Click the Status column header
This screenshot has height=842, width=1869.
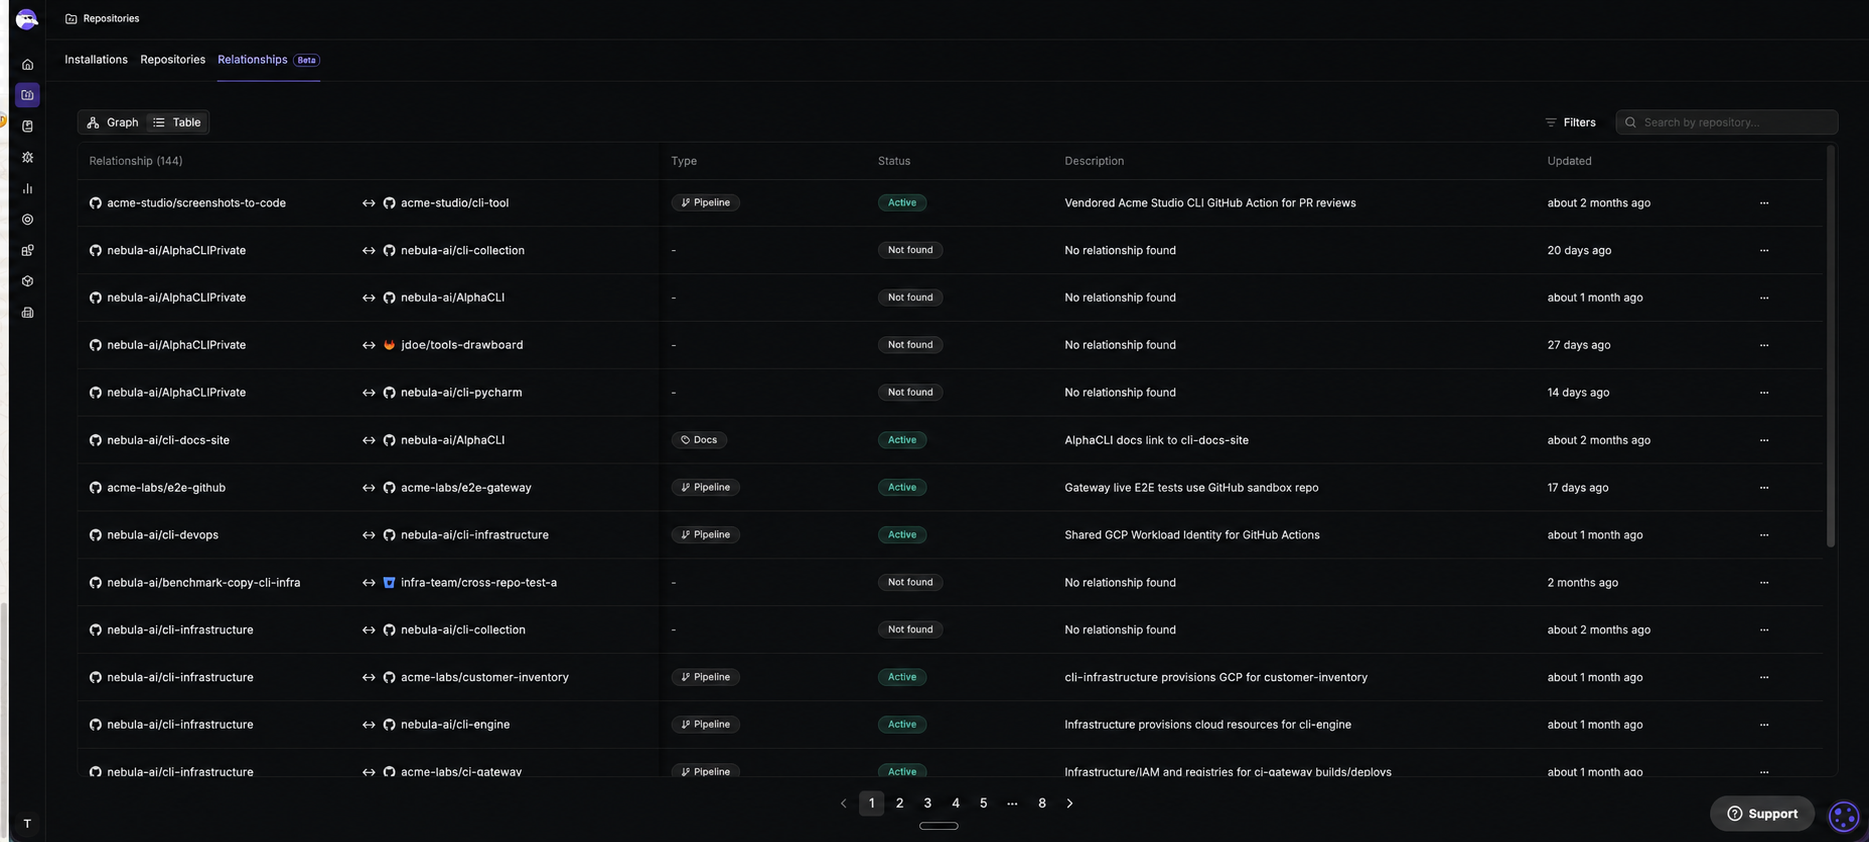[894, 161]
